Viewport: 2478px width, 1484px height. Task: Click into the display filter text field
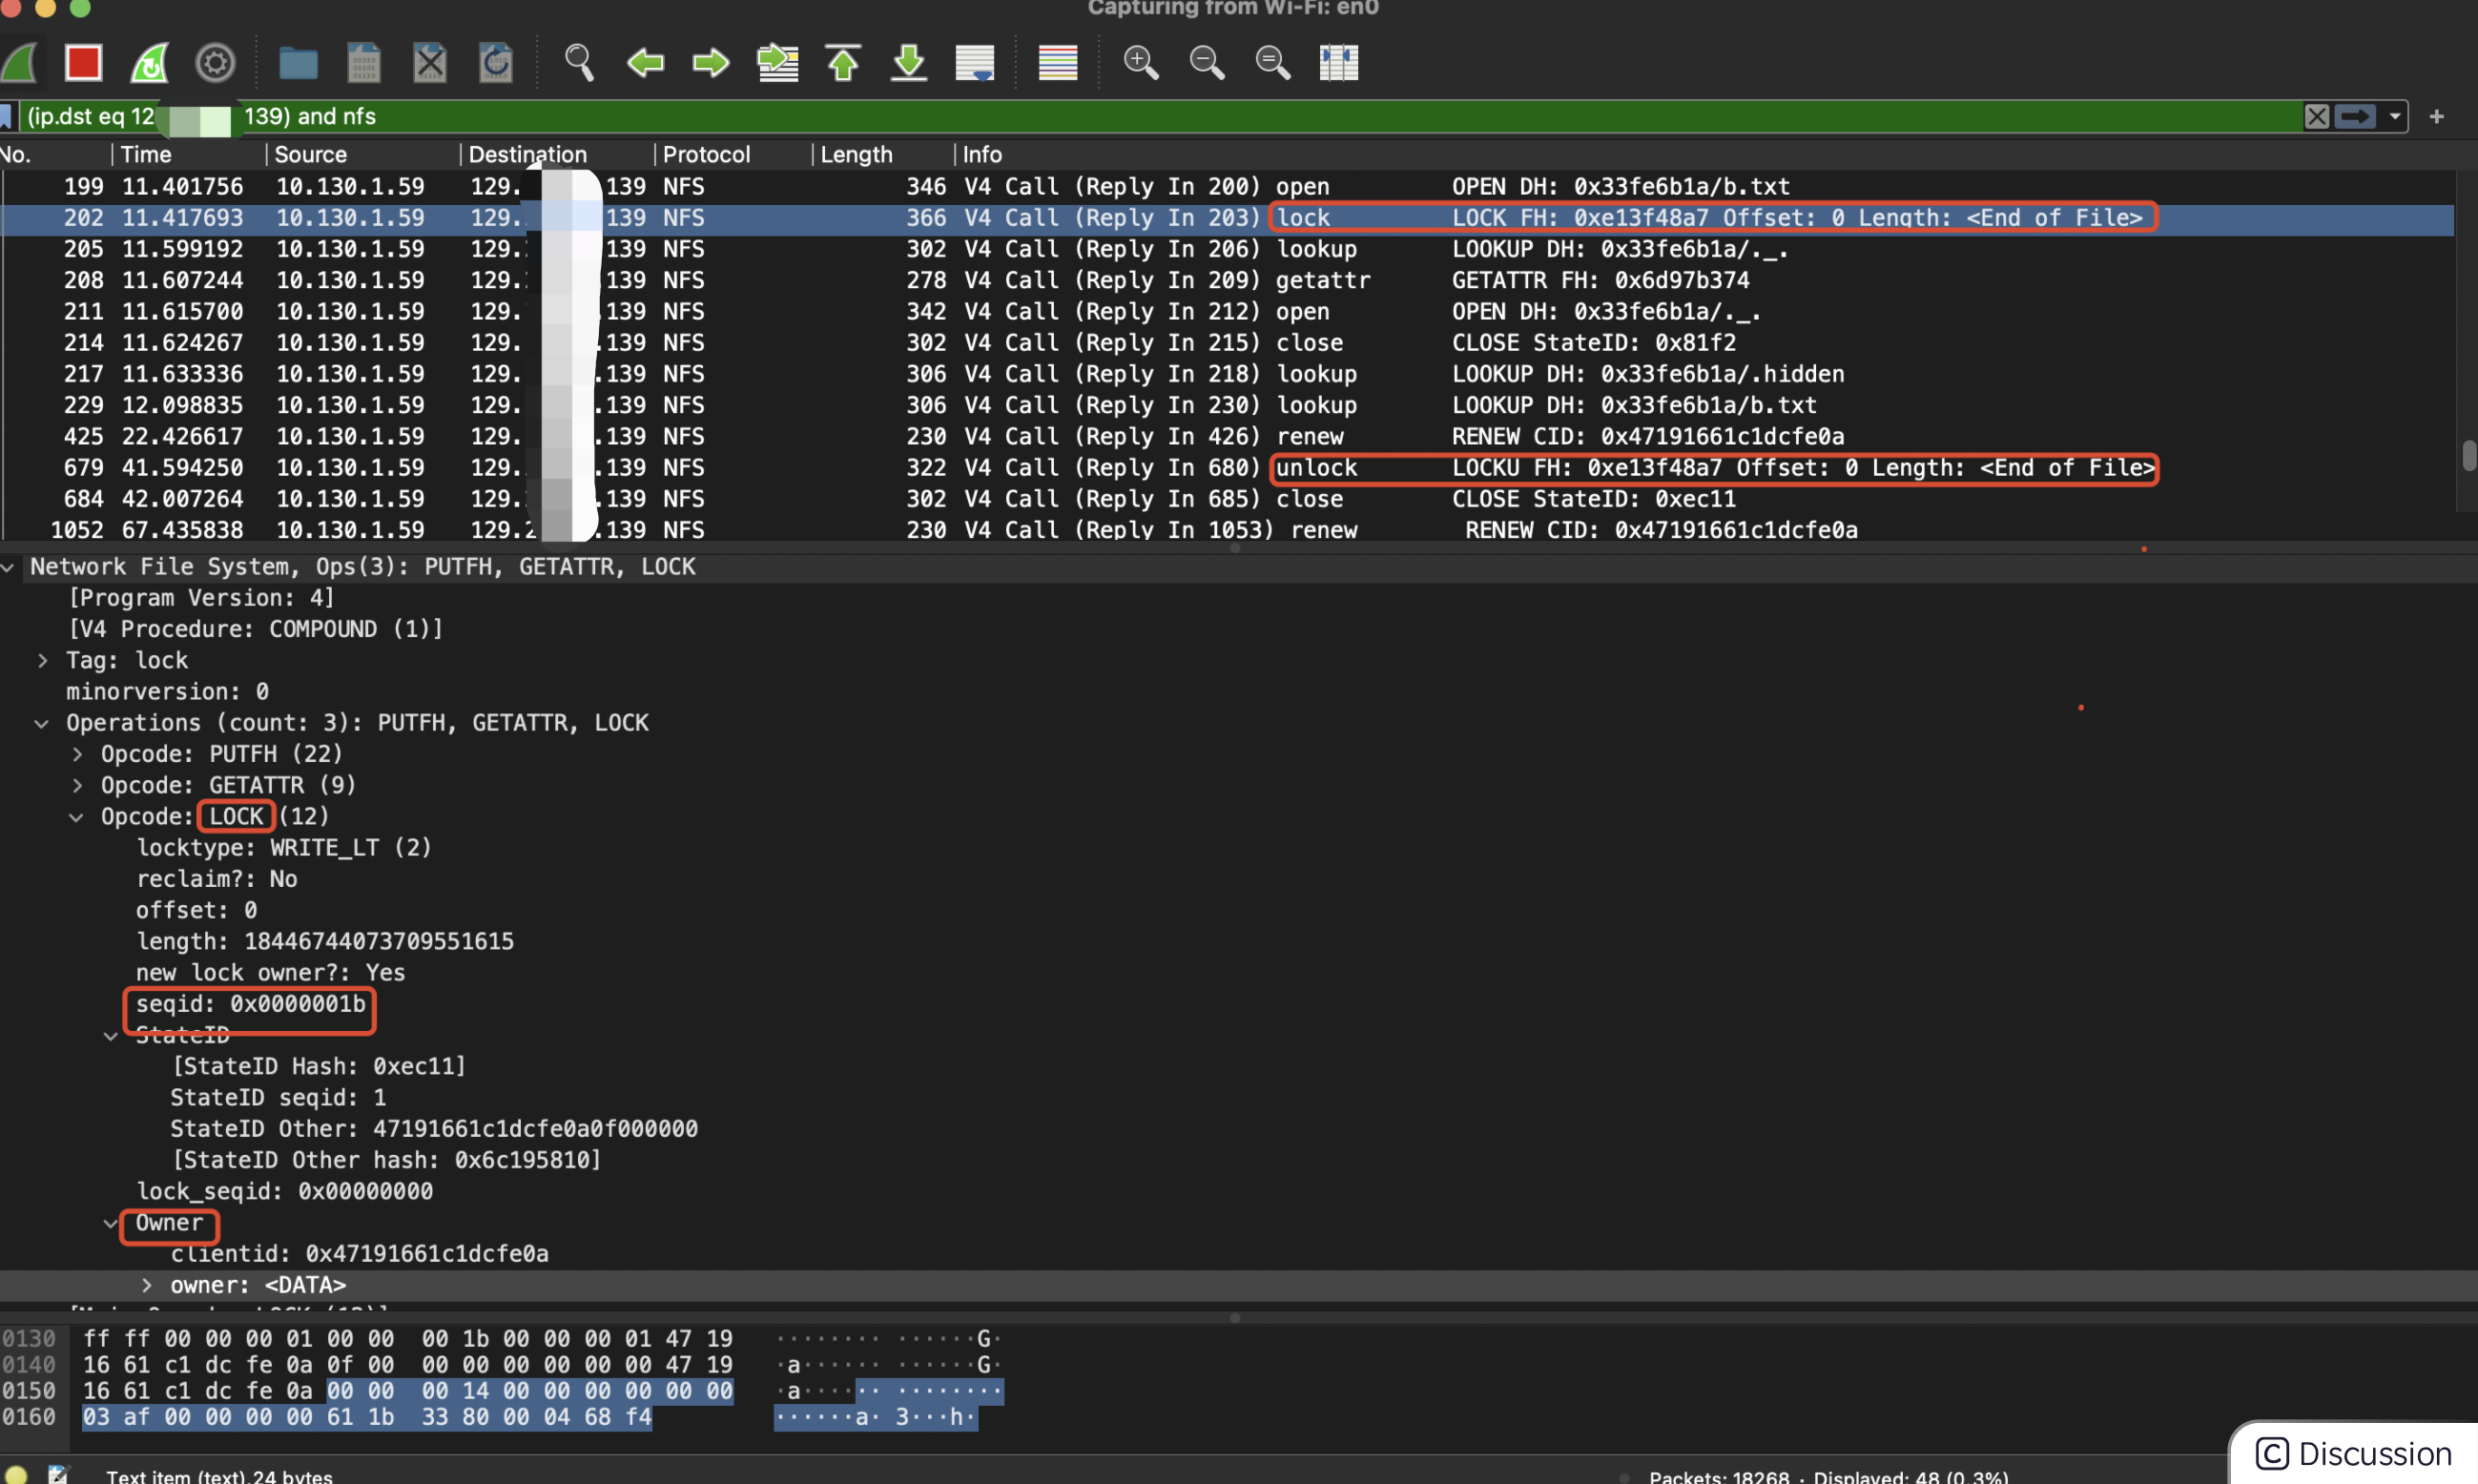(x=1160, y=116)
